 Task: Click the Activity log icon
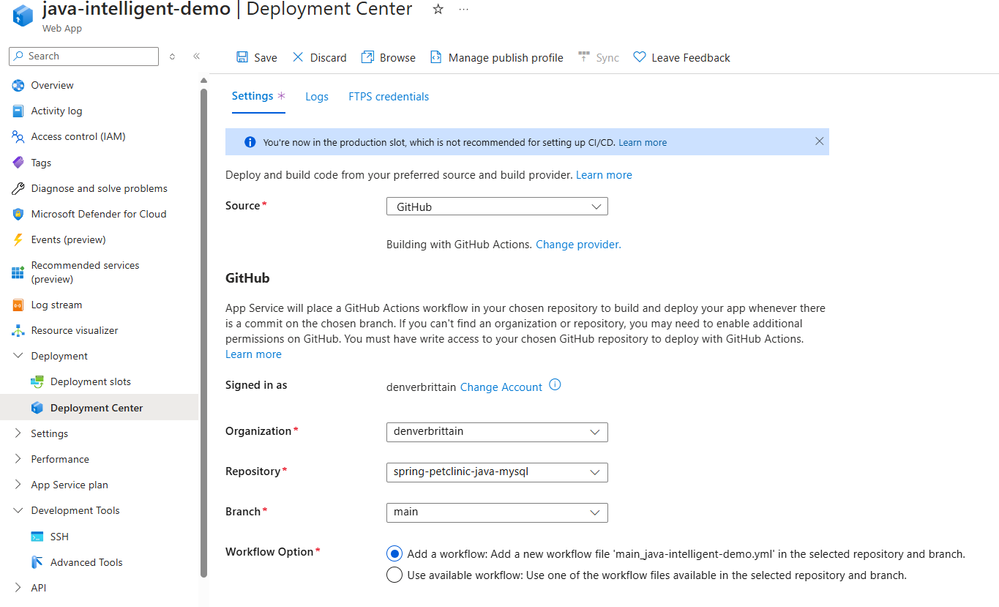[18, 111]
